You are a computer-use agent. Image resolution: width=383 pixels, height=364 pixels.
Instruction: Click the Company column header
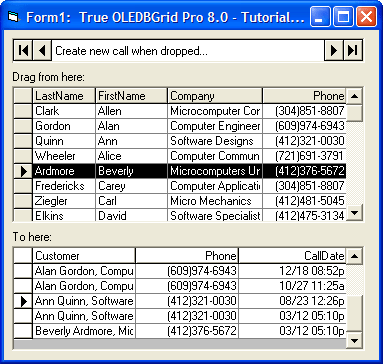(x=215, y=96)
